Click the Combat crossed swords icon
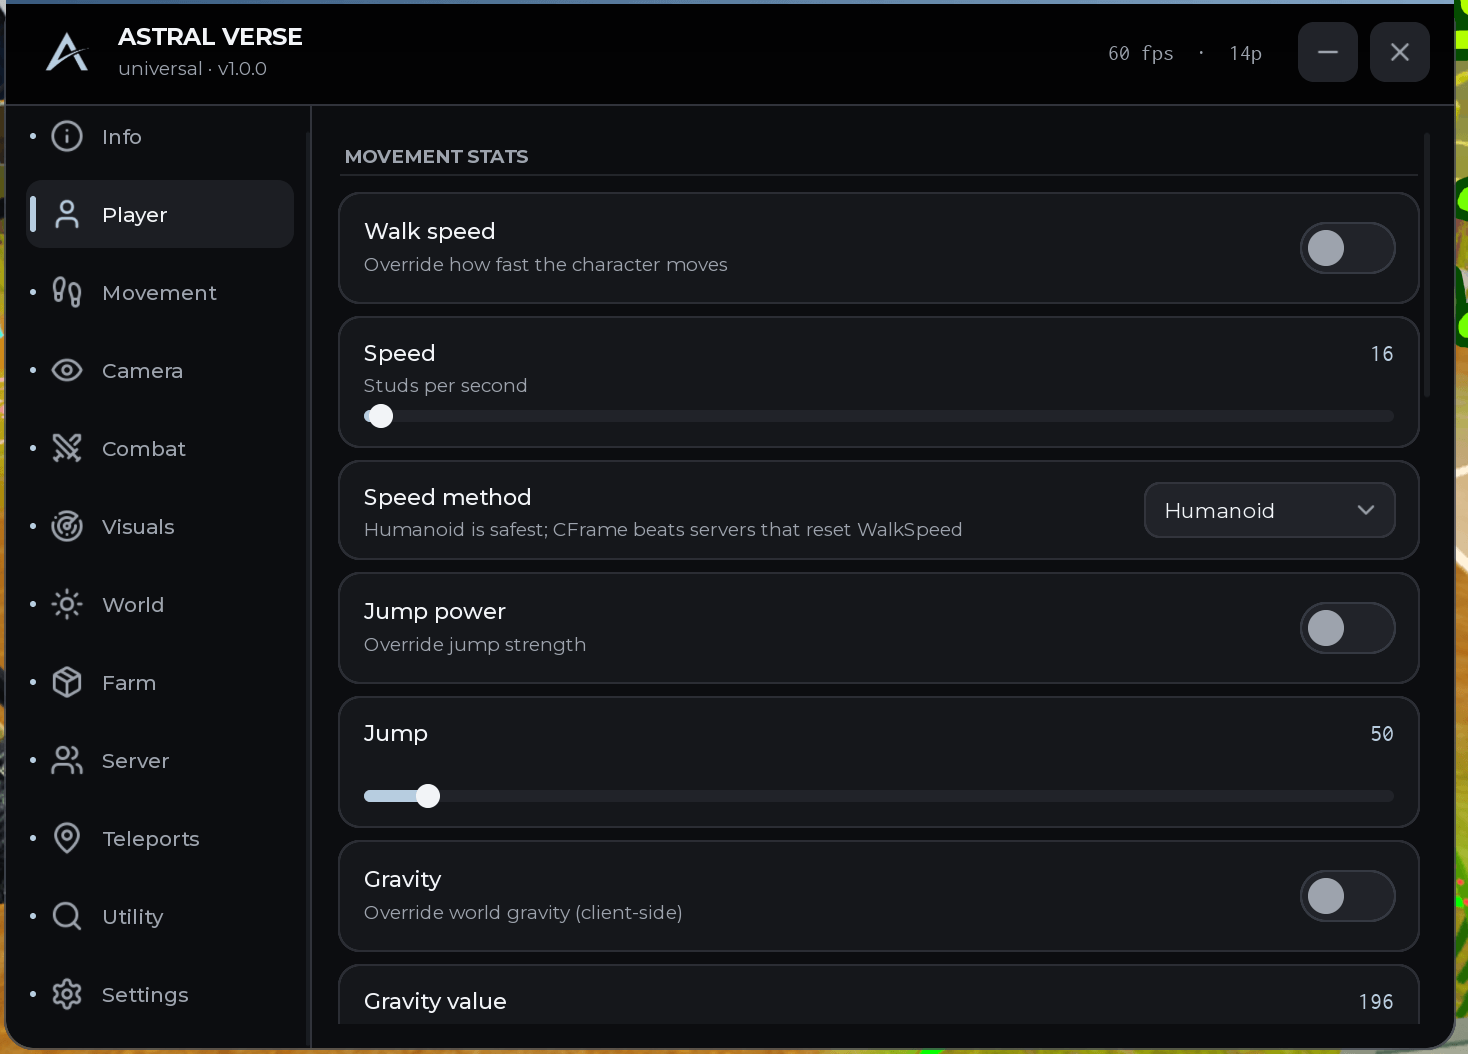The width and height of the screenshot is (1468, 1054). pyautogui.click(x=67, y=448)
